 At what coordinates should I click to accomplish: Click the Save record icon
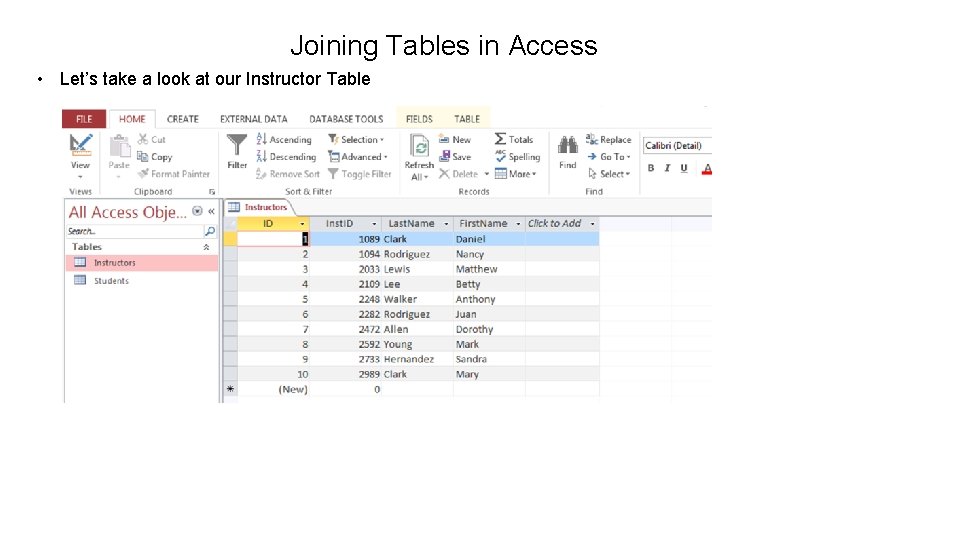tap(444, 157)
